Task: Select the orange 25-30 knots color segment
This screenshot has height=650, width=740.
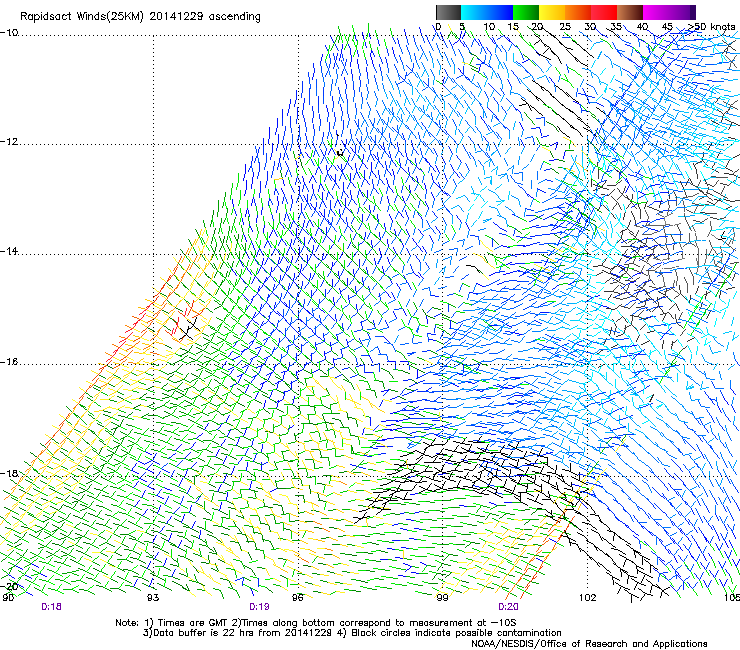Action: point(578,12)
